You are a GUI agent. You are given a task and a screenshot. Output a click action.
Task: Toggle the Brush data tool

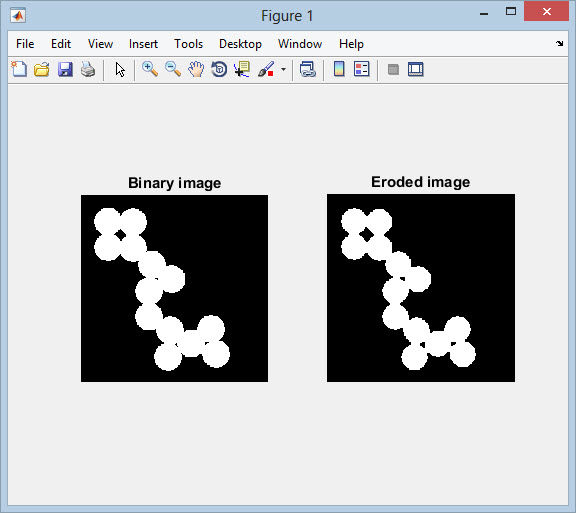(266, 69)
